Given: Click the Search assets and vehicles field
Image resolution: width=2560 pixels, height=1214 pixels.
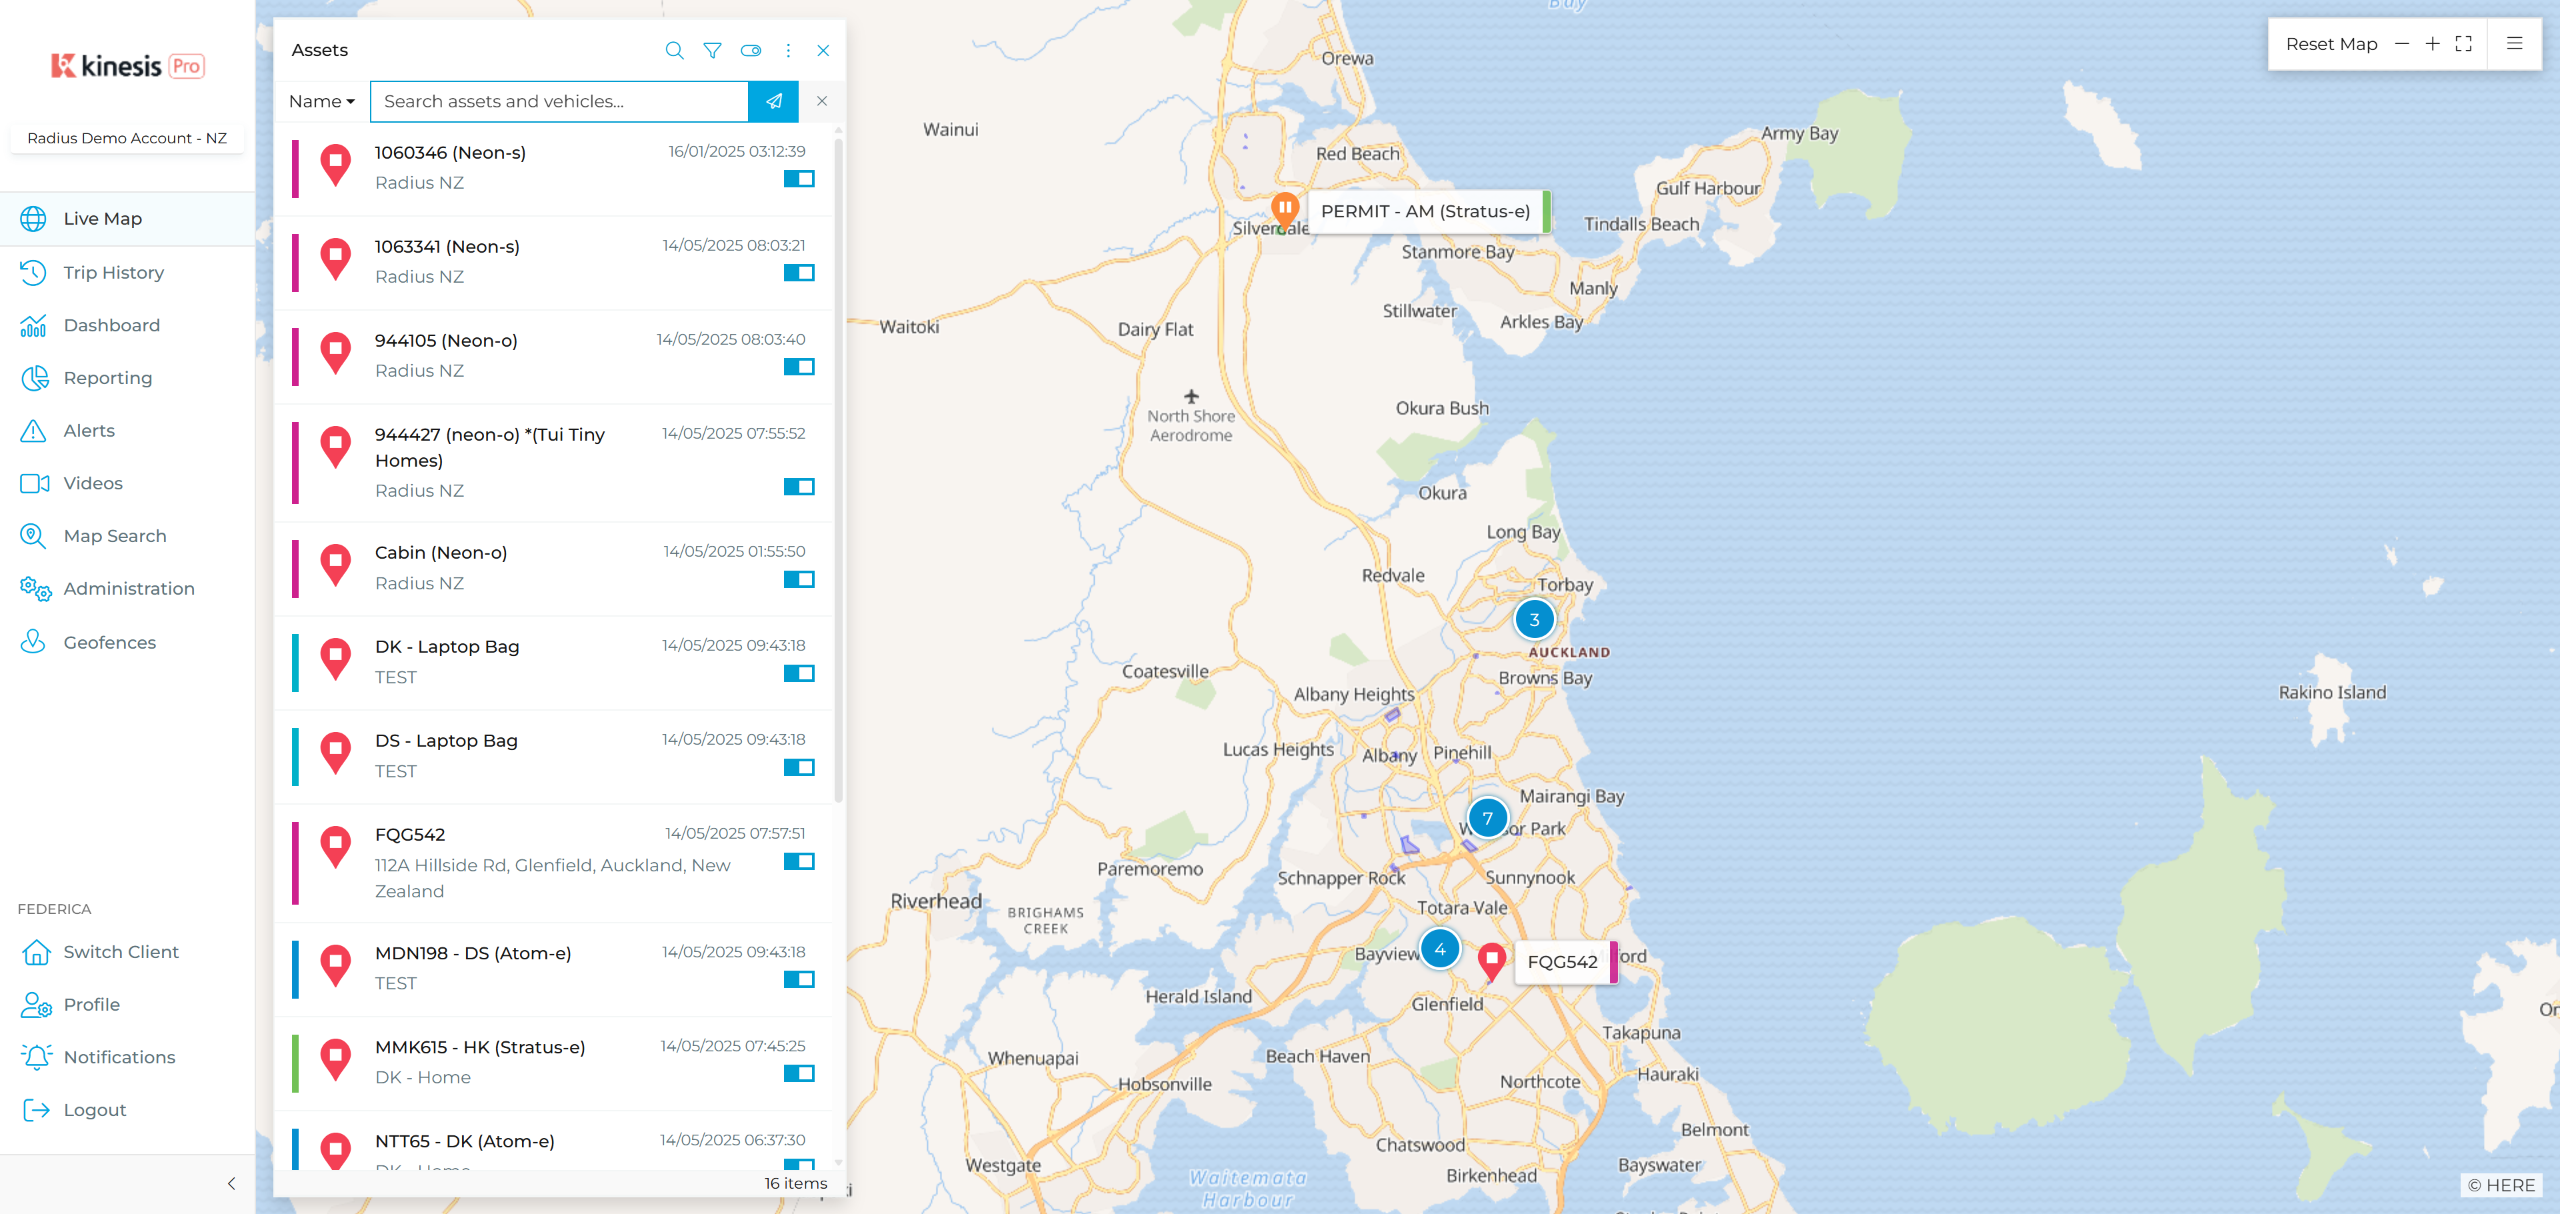Looking at the screenshot, I should pos(559,101).
